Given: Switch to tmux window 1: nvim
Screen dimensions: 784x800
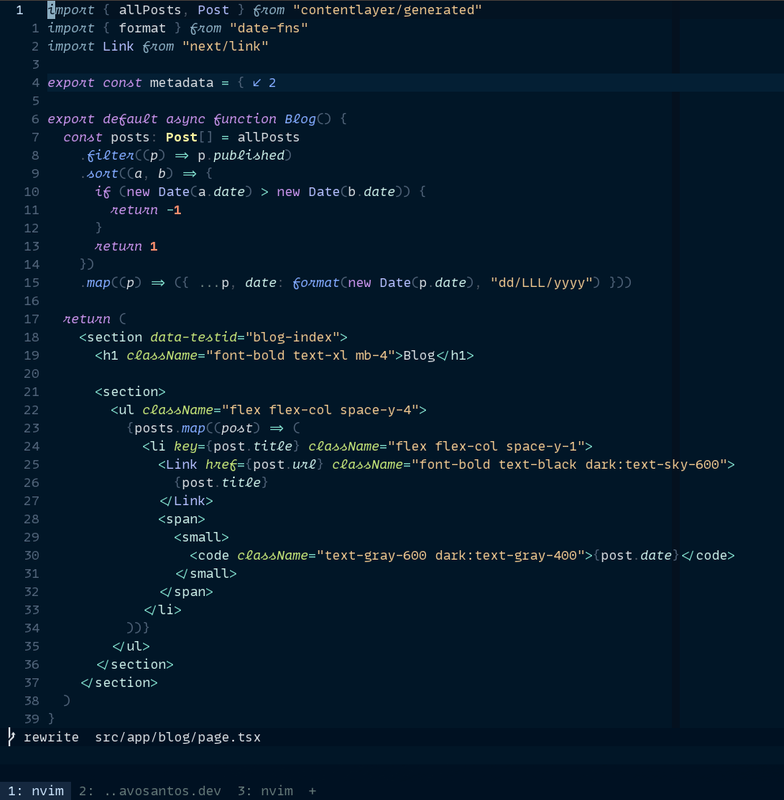Looking at the screenshot, I should pyautogui.click(x=35, y=791).
